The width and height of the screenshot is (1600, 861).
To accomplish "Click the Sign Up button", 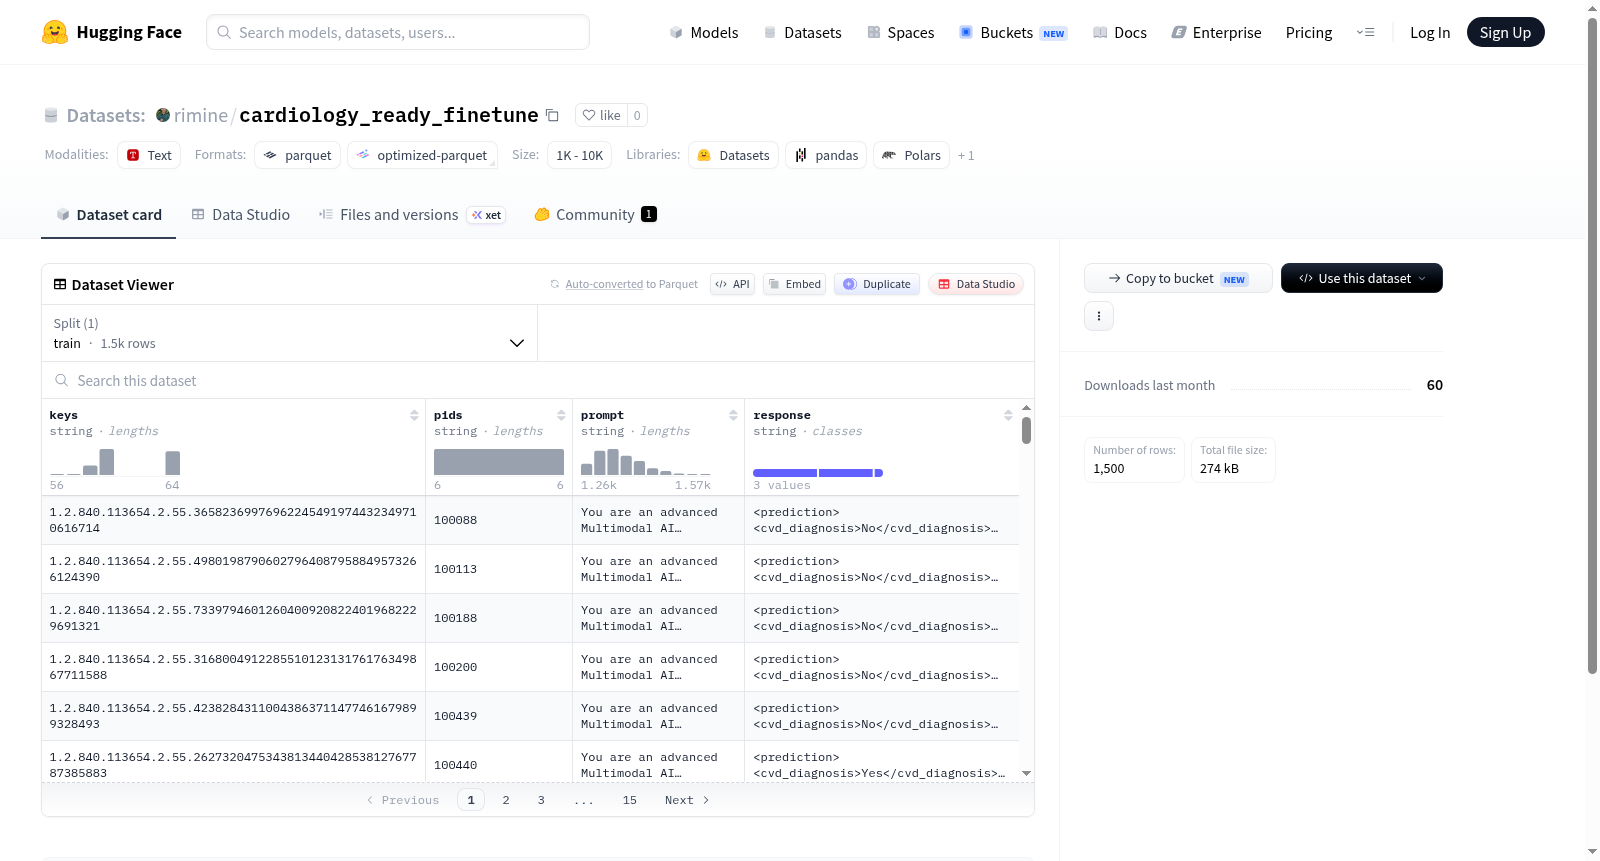I will point(1506,32).
